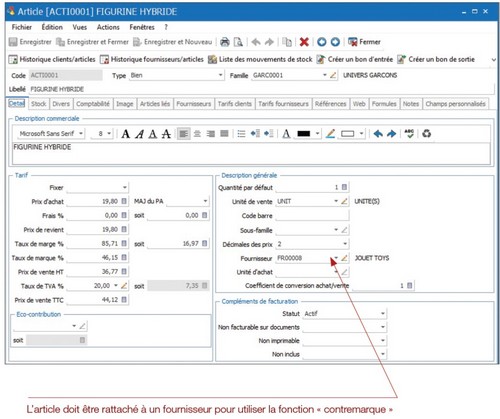Click the Libellé text field

(x=261, y=89)
